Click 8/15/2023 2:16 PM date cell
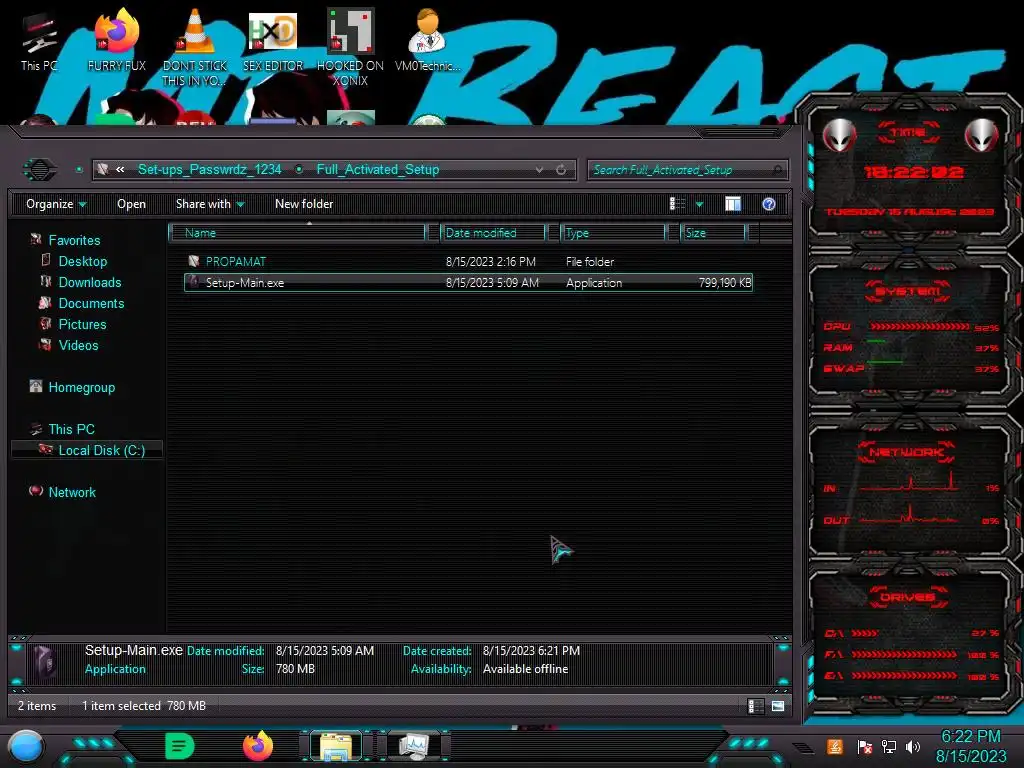The width and height of the screenshot is (1024, 768). [x=490, y=262]
